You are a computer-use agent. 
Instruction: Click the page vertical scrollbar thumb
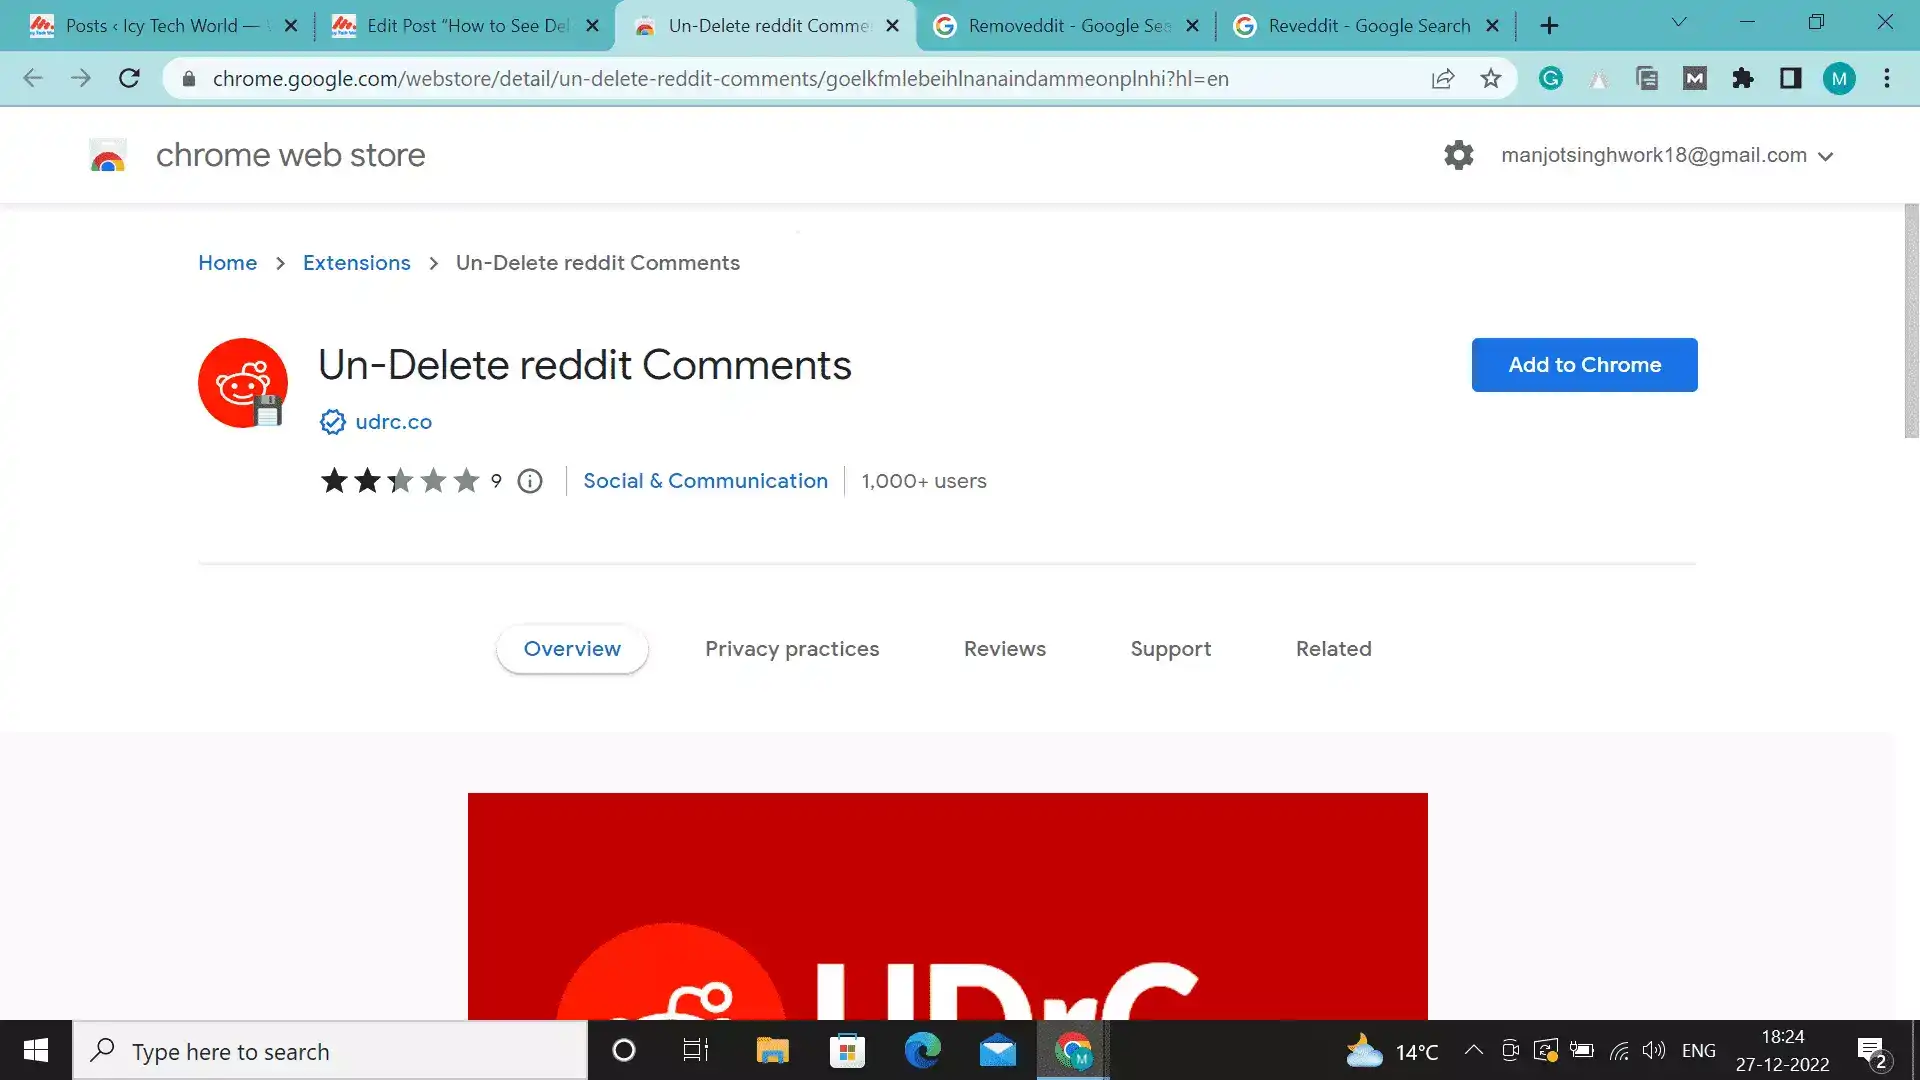click(1911, 321)
